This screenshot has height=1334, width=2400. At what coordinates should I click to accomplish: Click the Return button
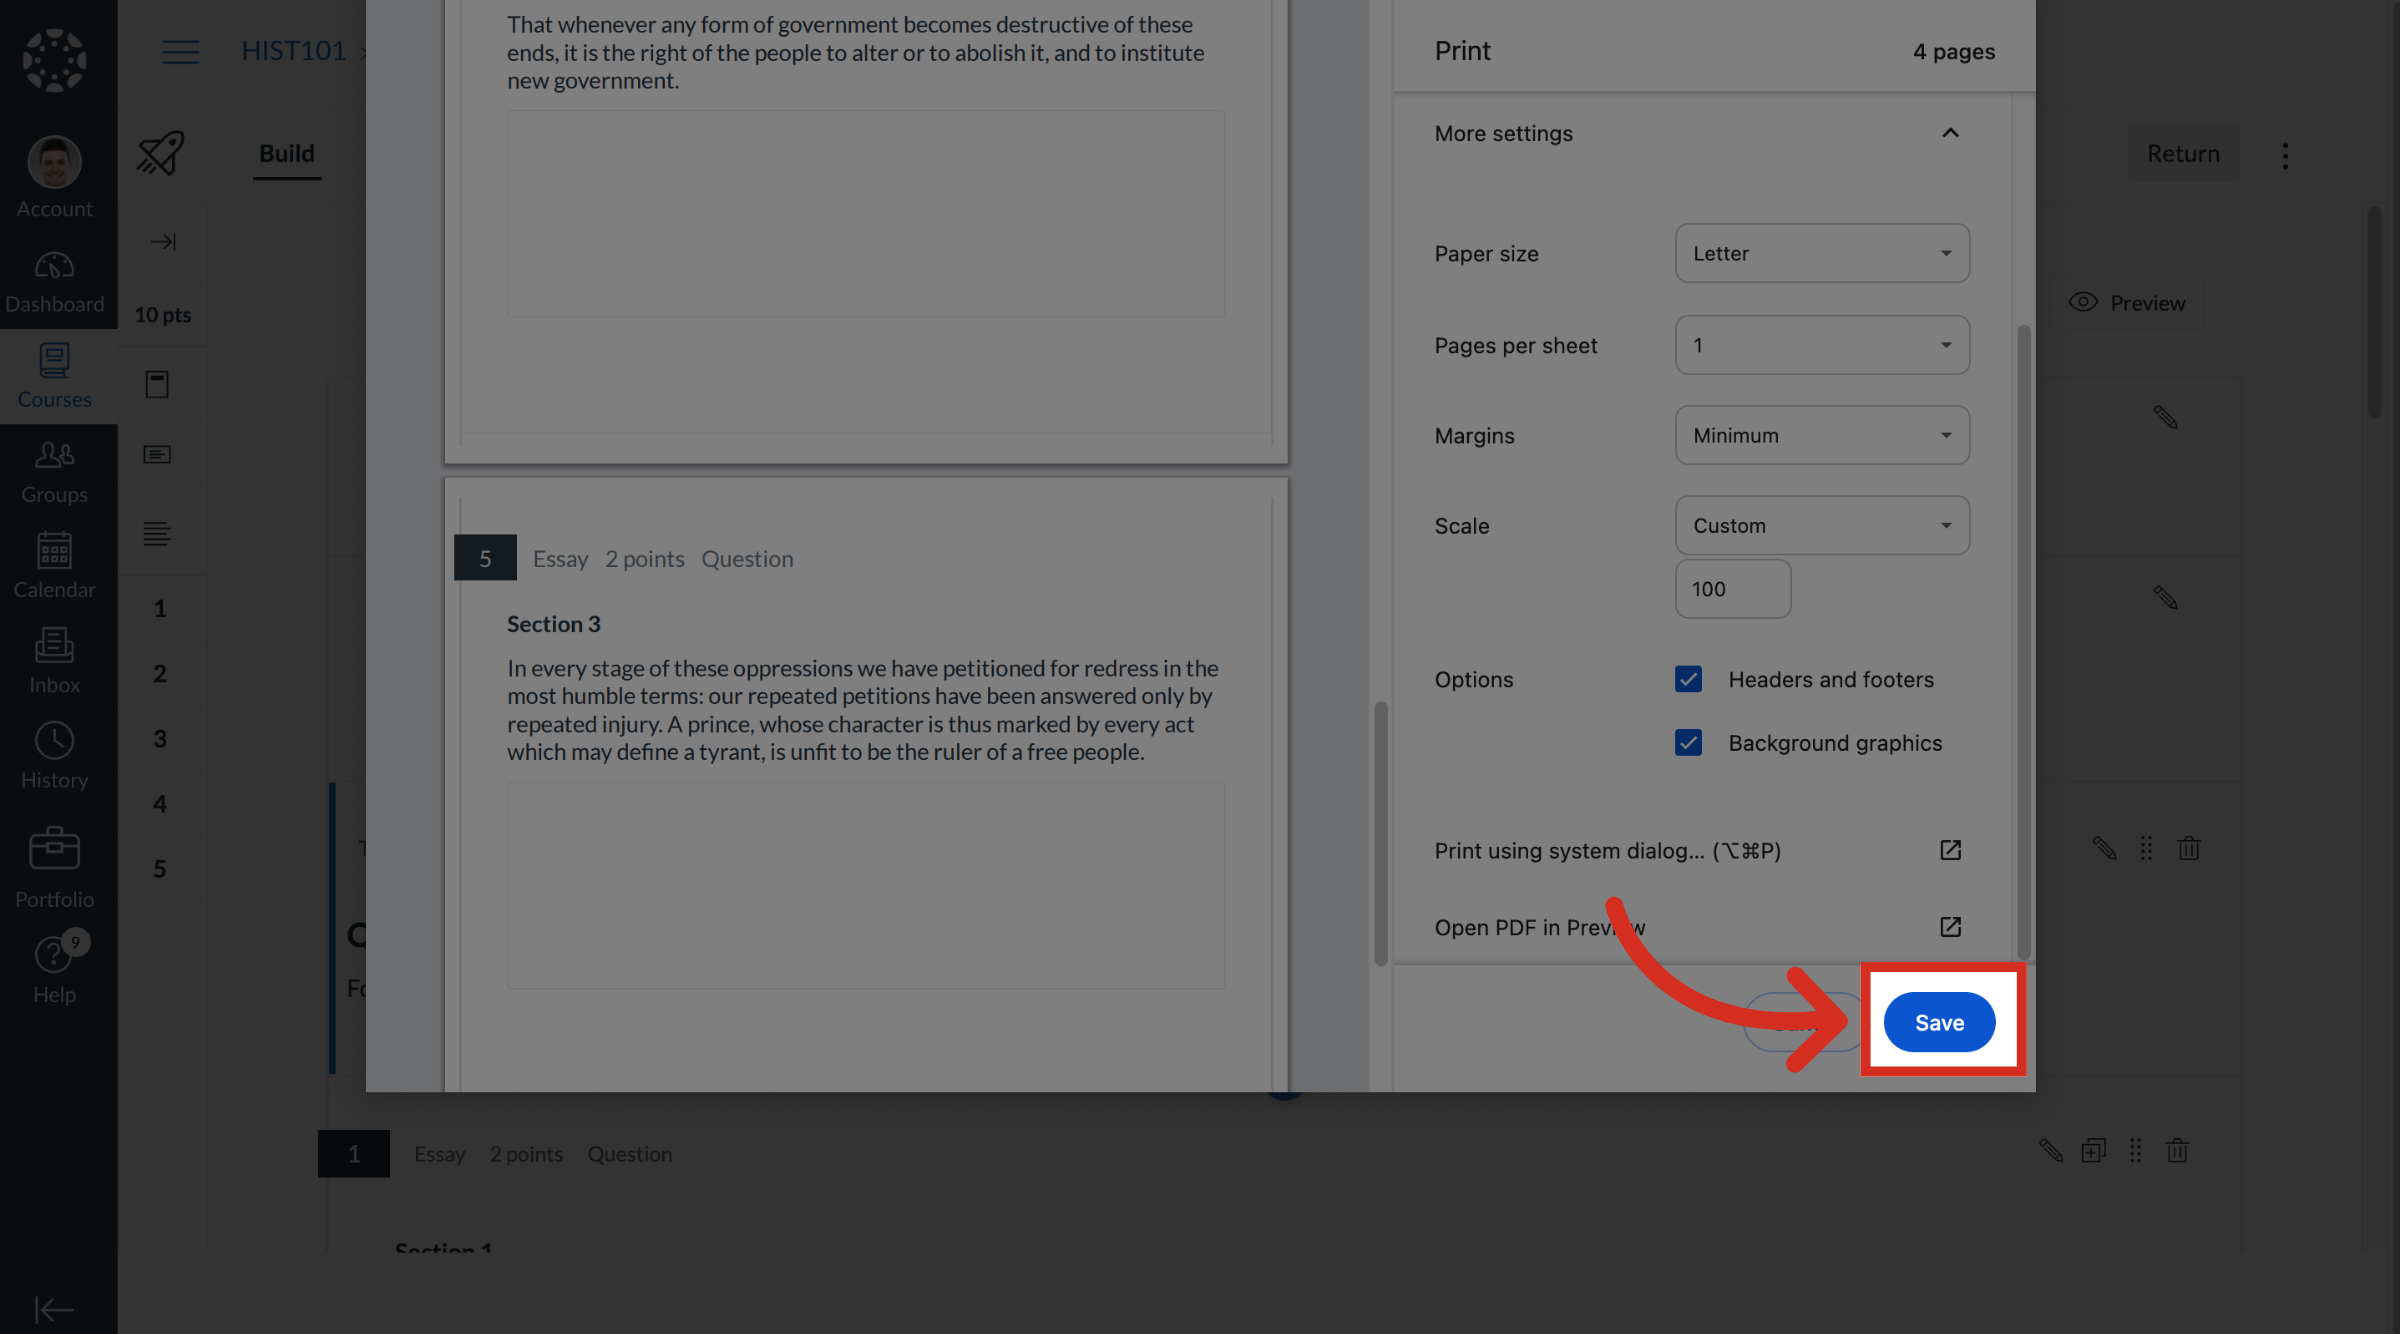[2183, 153]
